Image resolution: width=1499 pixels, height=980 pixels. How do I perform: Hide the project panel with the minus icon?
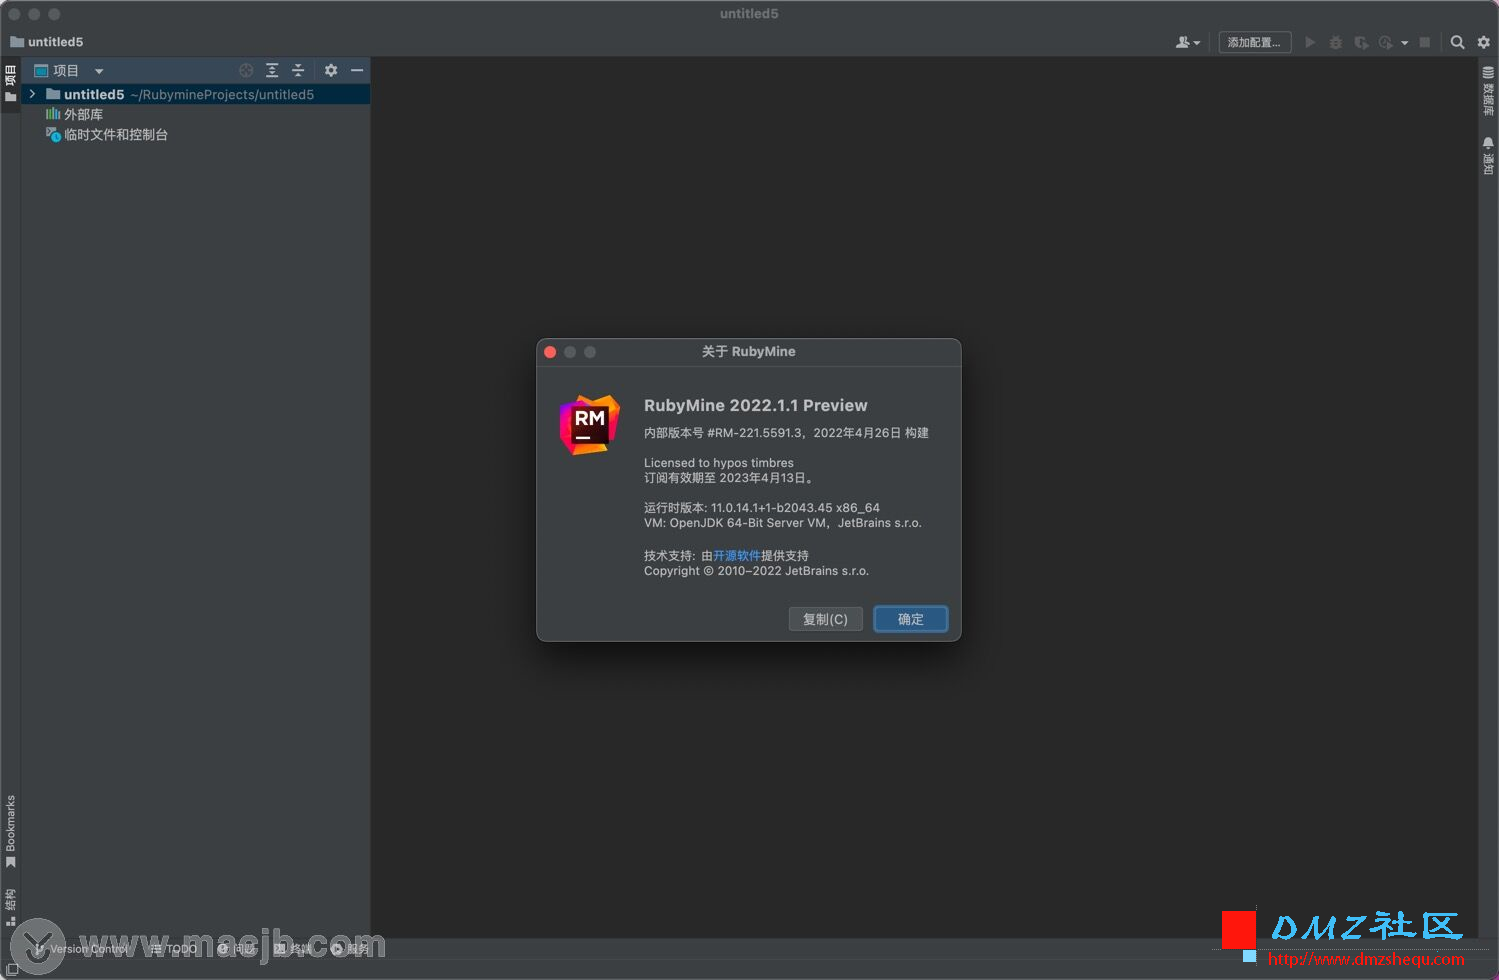coord(357,70)
